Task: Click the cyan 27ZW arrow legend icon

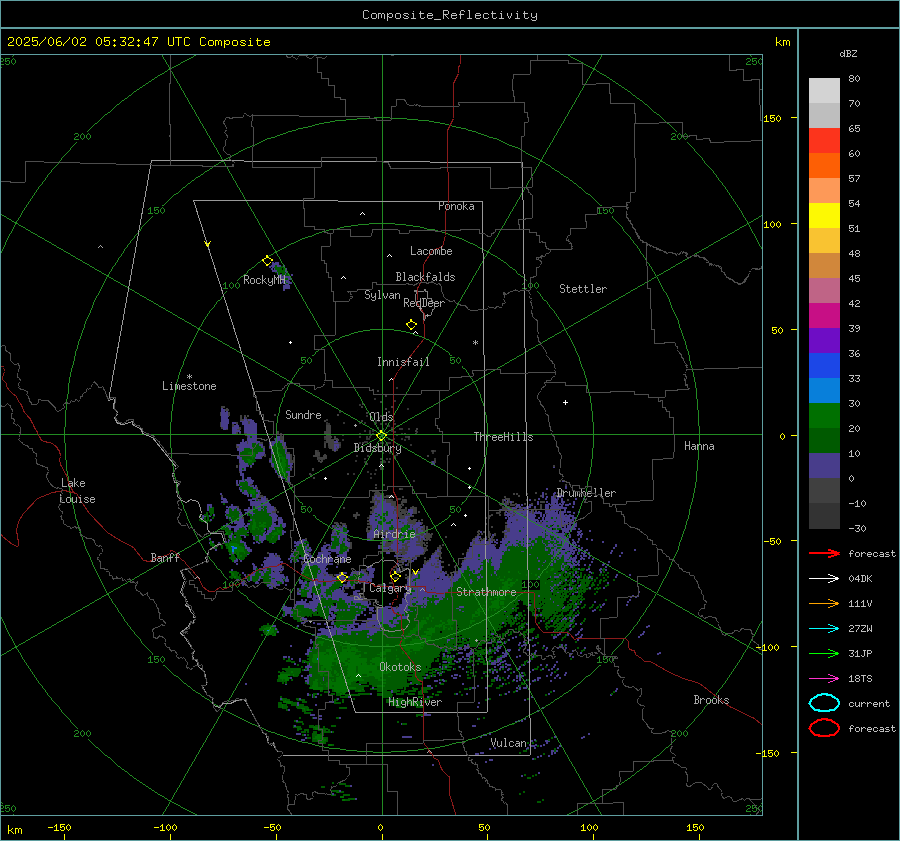Action: tap(824, 629)
